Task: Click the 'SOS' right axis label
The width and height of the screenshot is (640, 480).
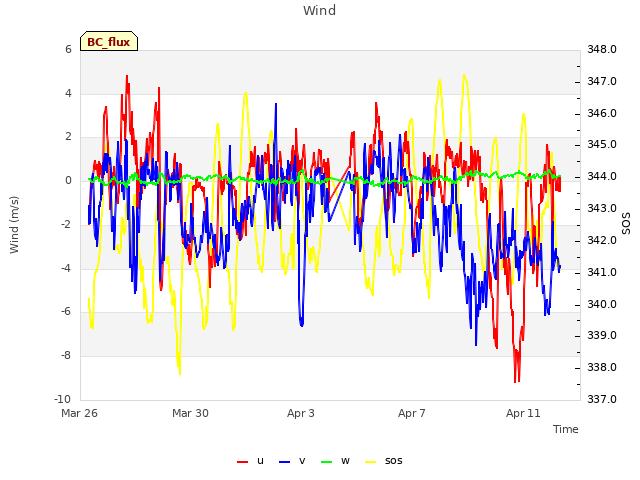Action: pos(626,223)
